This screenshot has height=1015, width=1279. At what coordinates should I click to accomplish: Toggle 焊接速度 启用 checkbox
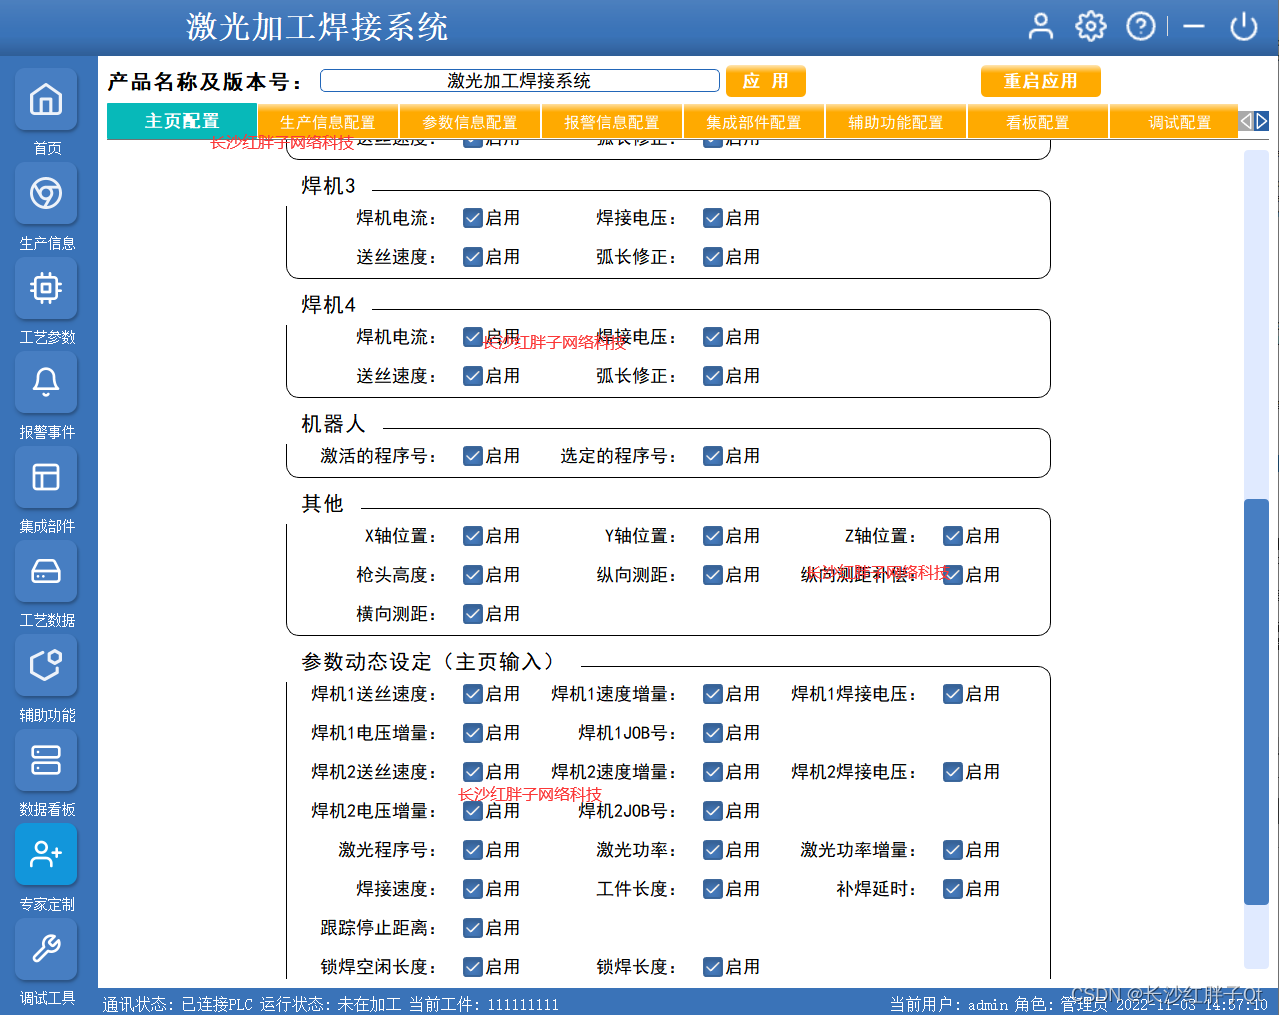(x=473, y=889)
